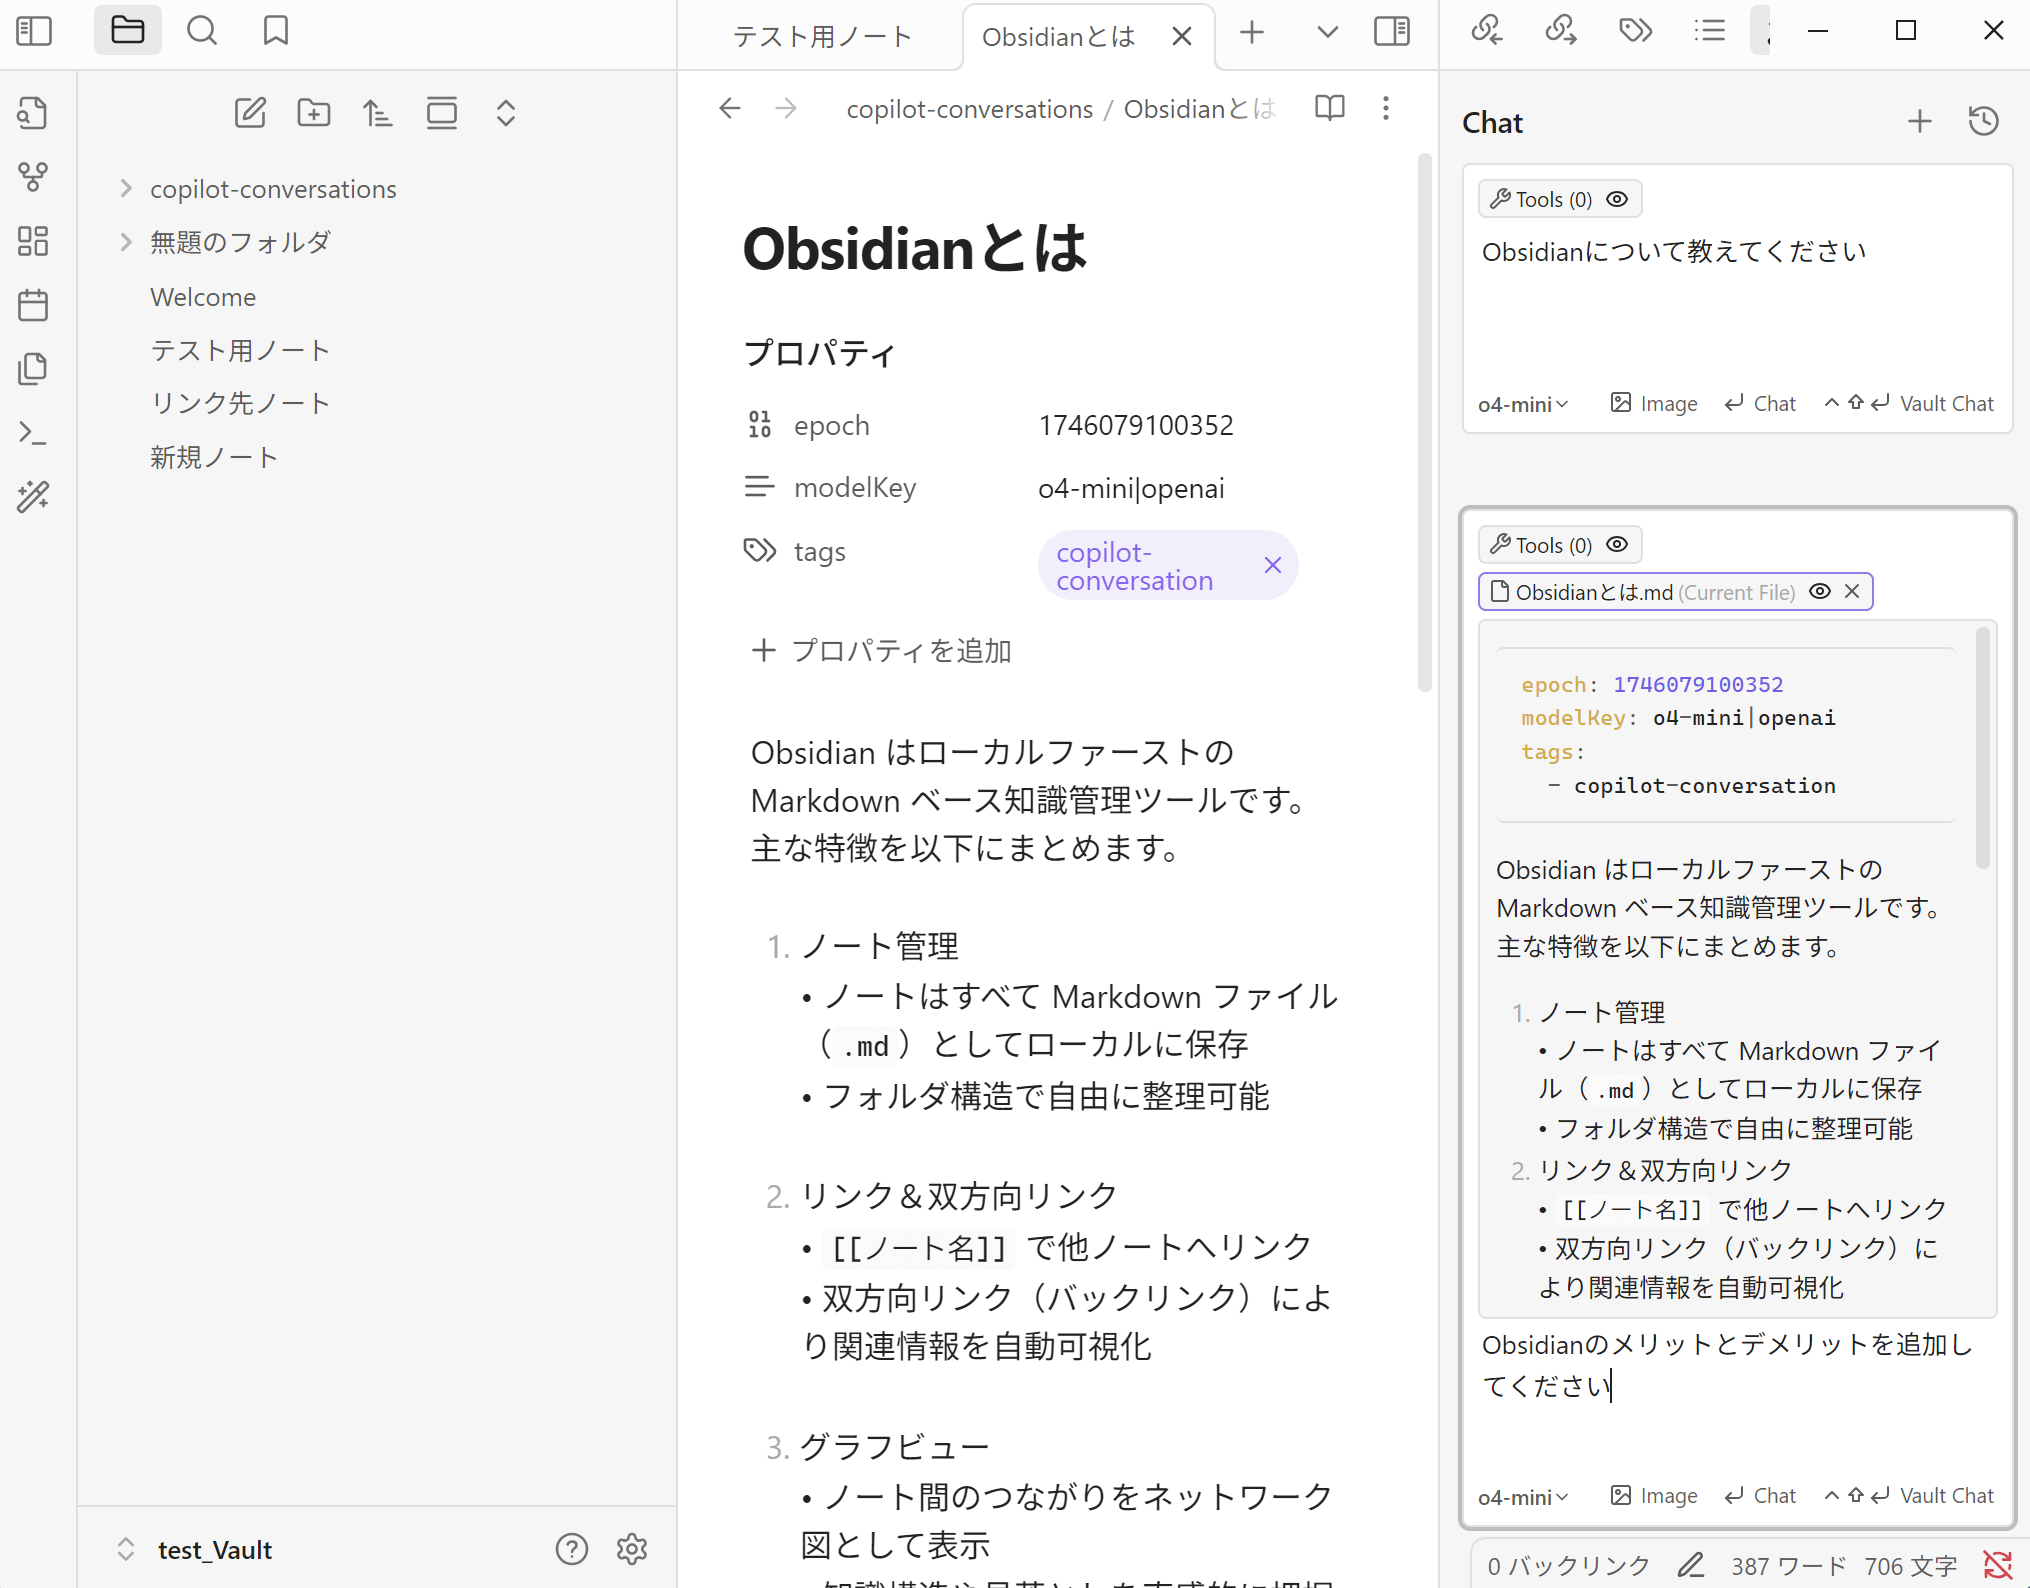Open tab list dropdown chevron
Viewport: 2030px width, 1588px height.
coord(1327,32)
